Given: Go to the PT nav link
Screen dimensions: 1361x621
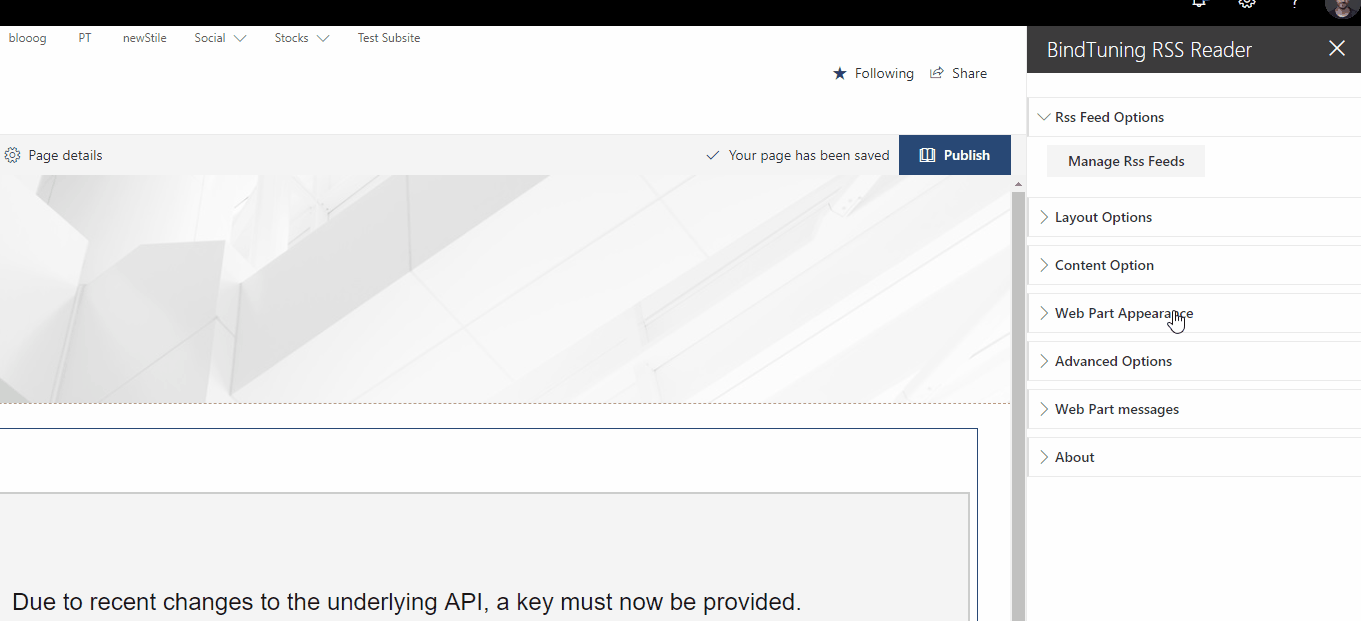Looking at the screenshot, I should click(x=85, y=38).
